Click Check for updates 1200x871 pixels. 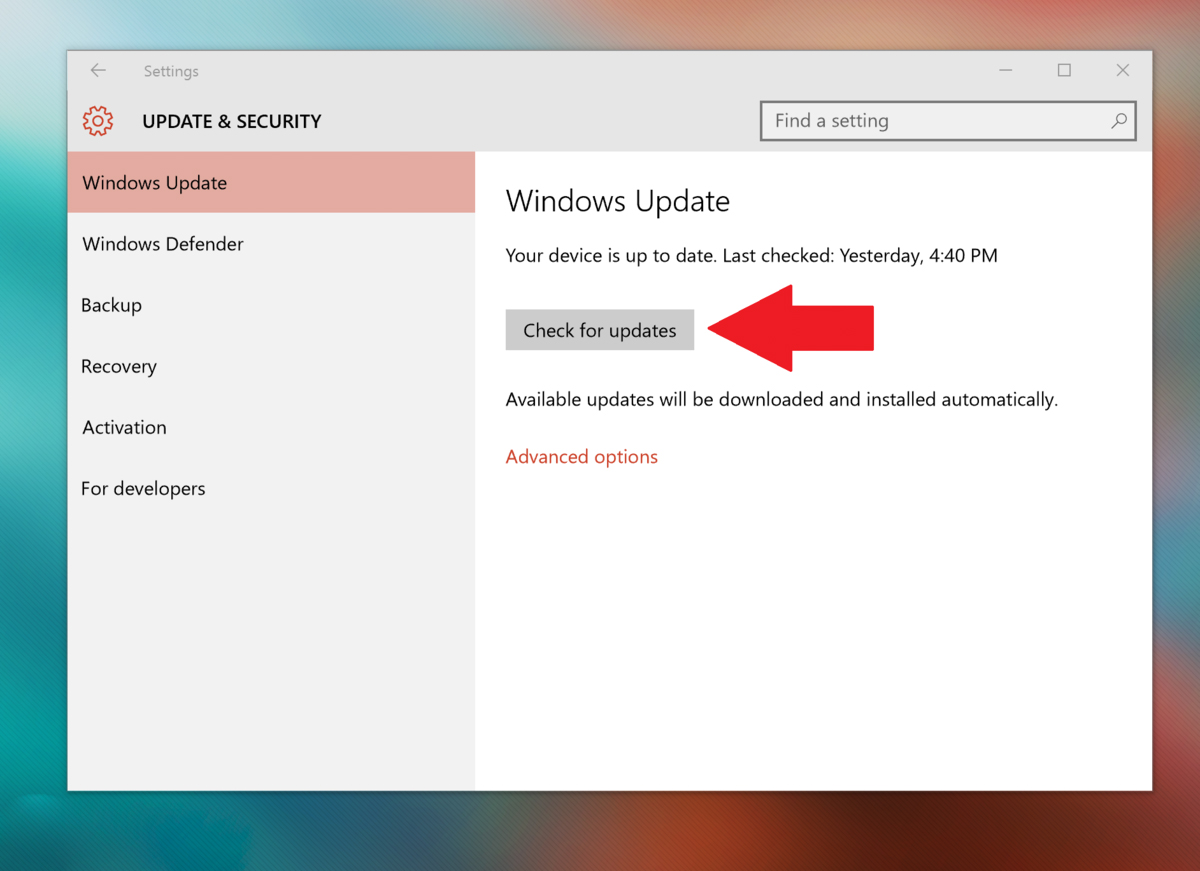(x=599, y=329)
